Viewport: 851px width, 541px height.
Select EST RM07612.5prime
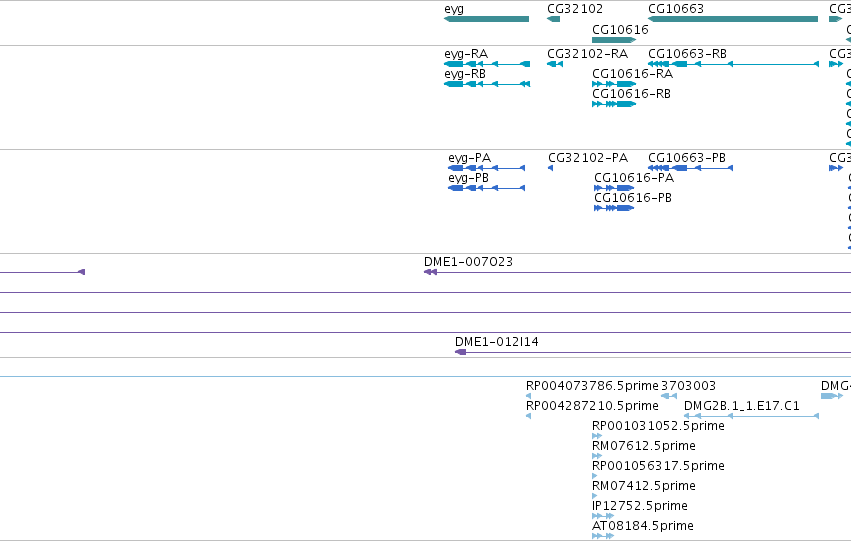[x=597, y=456]
